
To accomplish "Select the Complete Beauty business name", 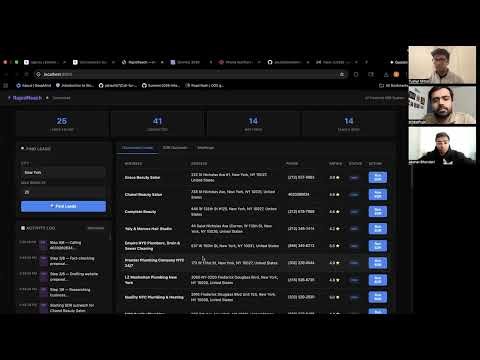I will [x=140, y=212].
